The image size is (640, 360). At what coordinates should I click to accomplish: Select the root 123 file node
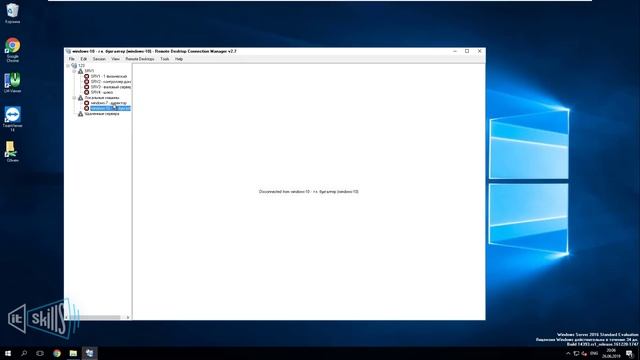(x=81, y=66)
